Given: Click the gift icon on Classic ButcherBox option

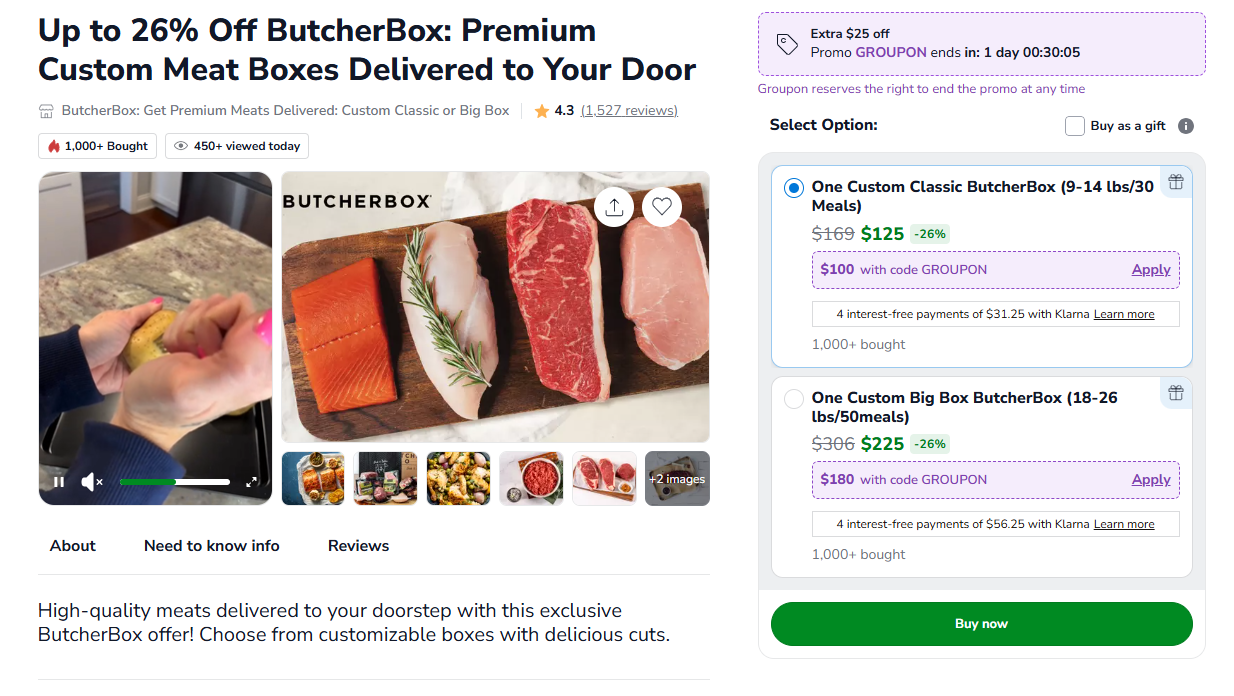Looking at the screenshot, I should tap(1176, 182).
